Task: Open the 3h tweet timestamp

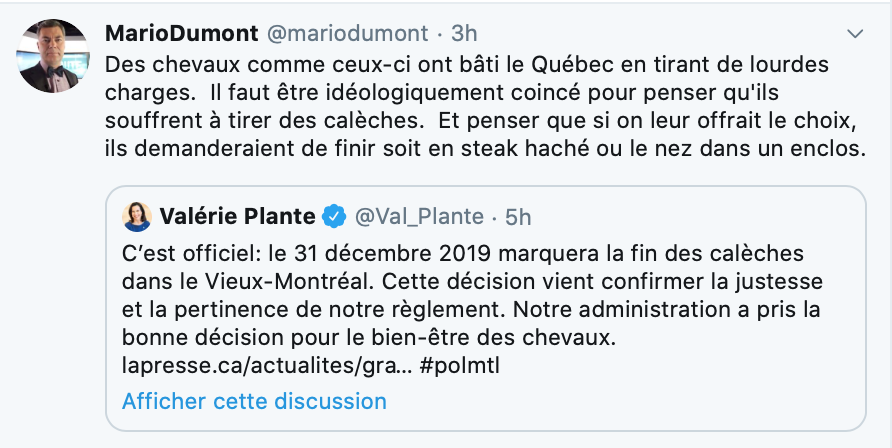Action: pos(464,34)
